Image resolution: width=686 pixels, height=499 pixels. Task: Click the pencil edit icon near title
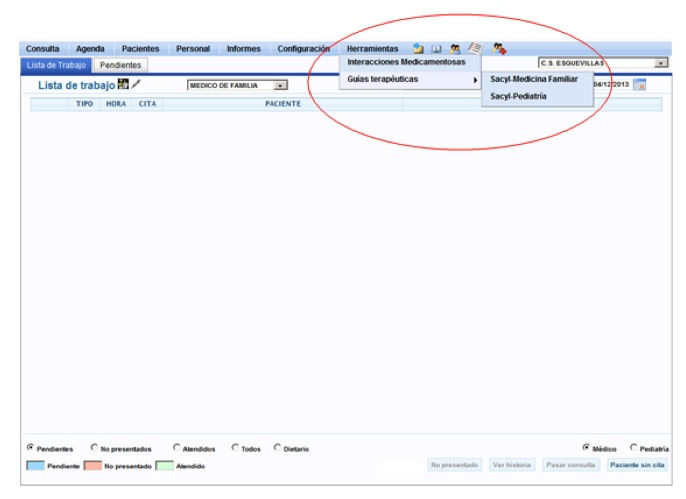pyautogui.click(x=137, y=85)
